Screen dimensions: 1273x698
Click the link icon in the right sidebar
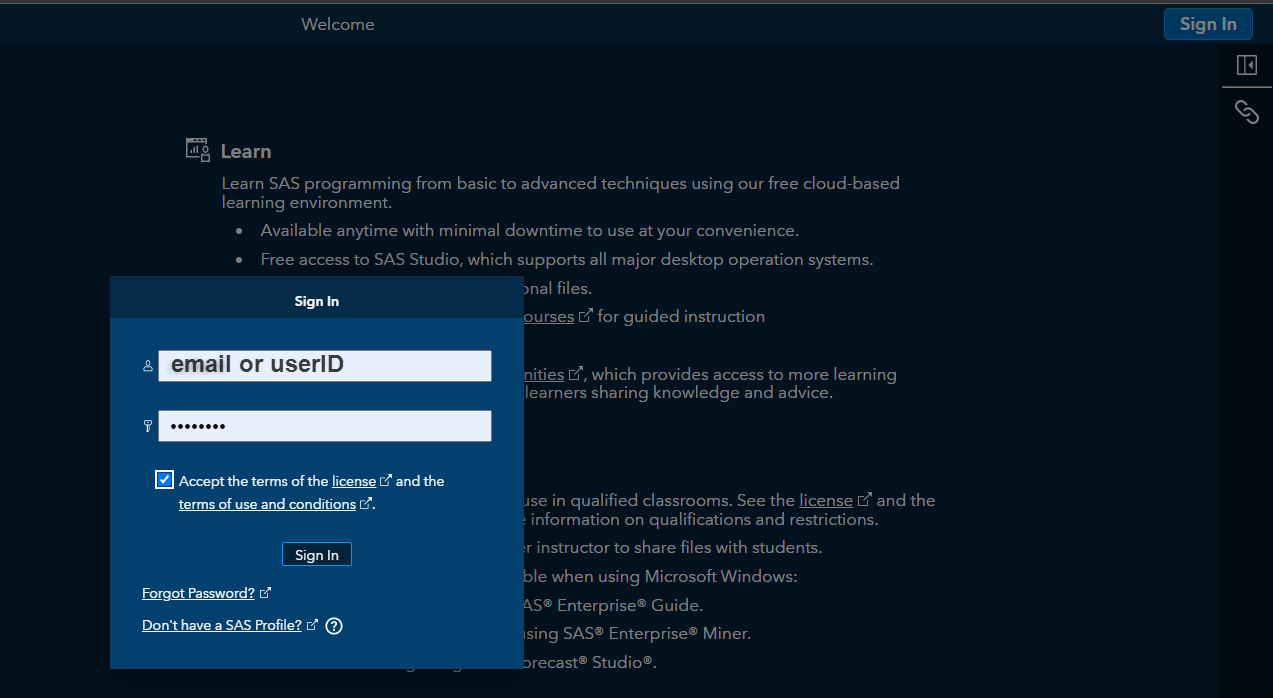[1246, 112]
